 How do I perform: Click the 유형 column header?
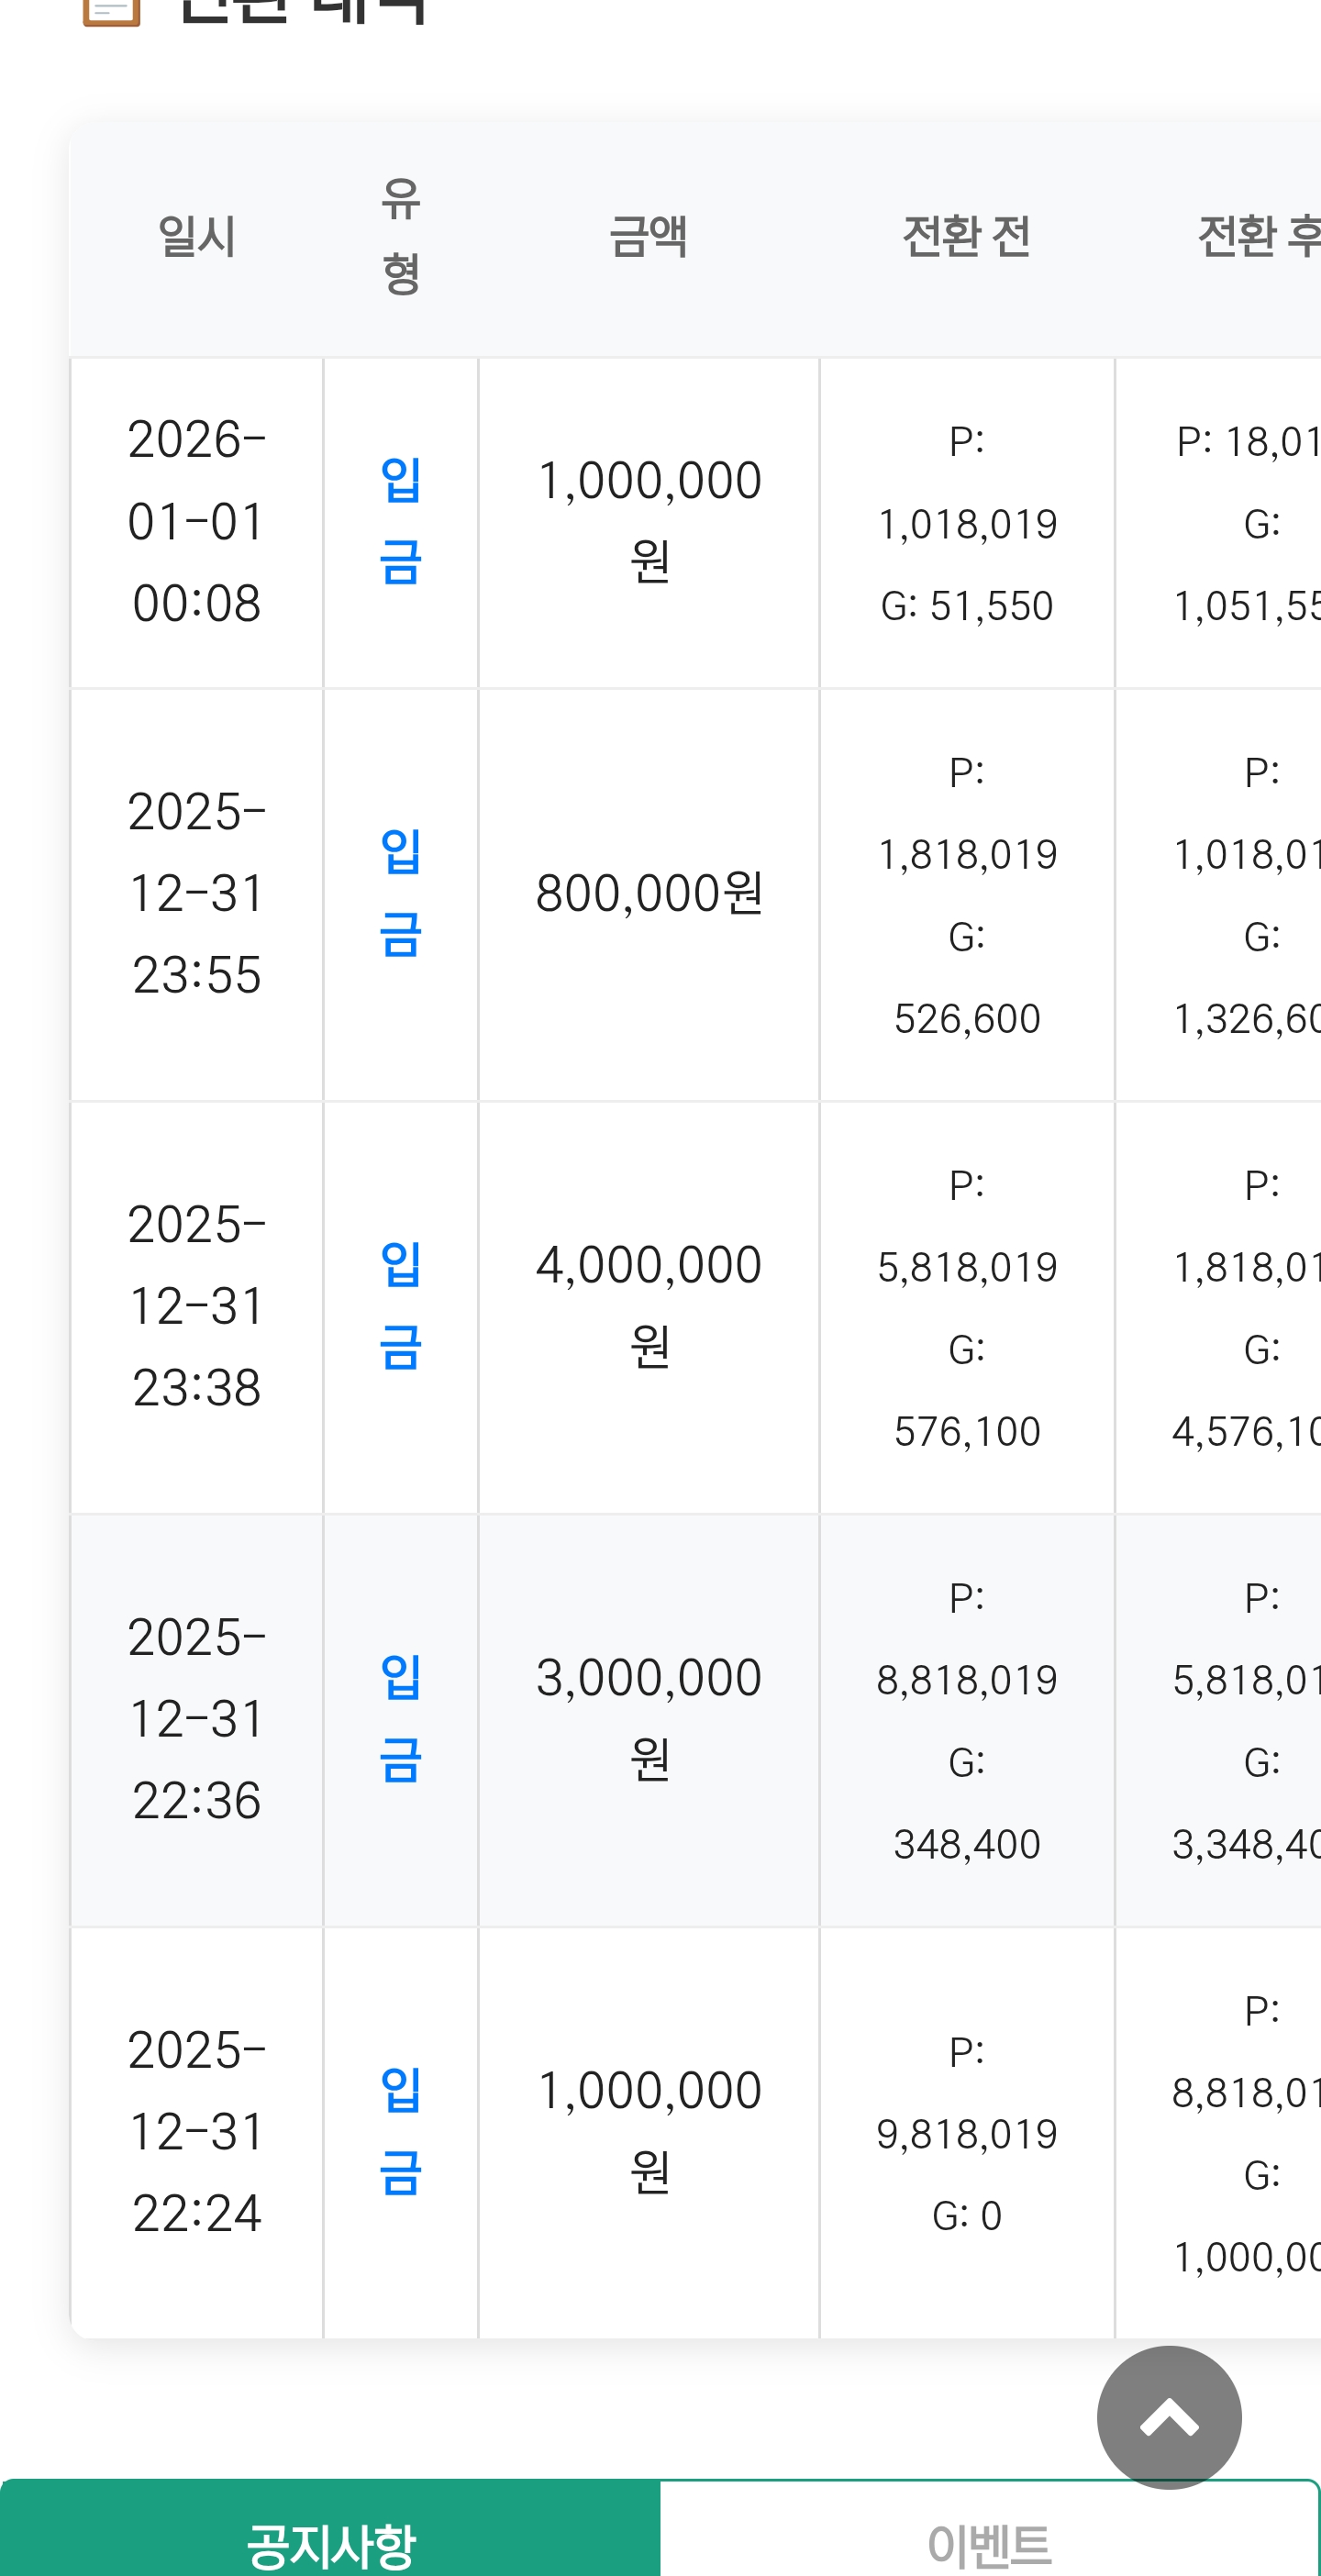click(401, 237)
